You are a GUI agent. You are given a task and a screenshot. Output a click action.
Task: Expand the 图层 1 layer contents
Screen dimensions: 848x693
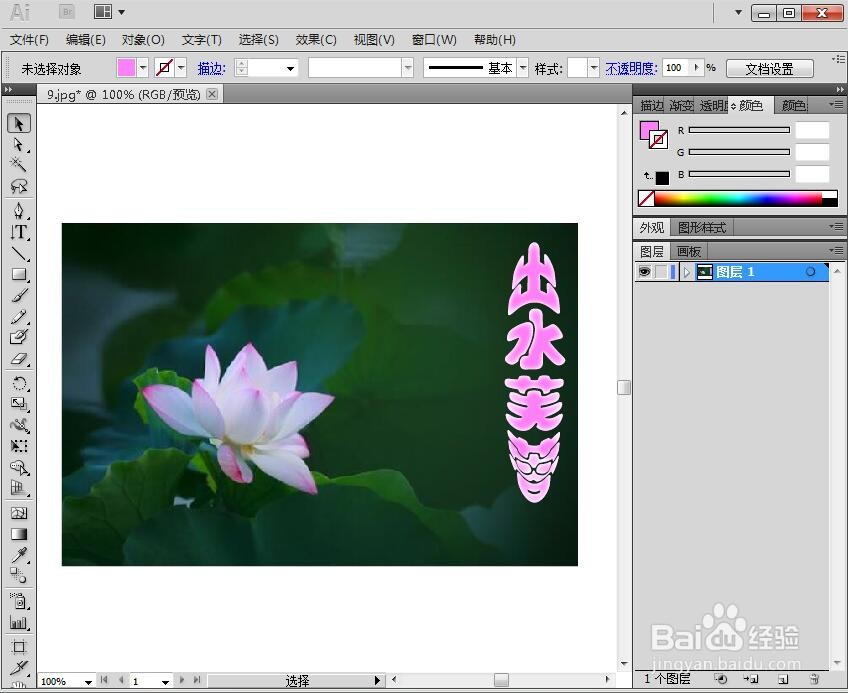click(686, 272)
